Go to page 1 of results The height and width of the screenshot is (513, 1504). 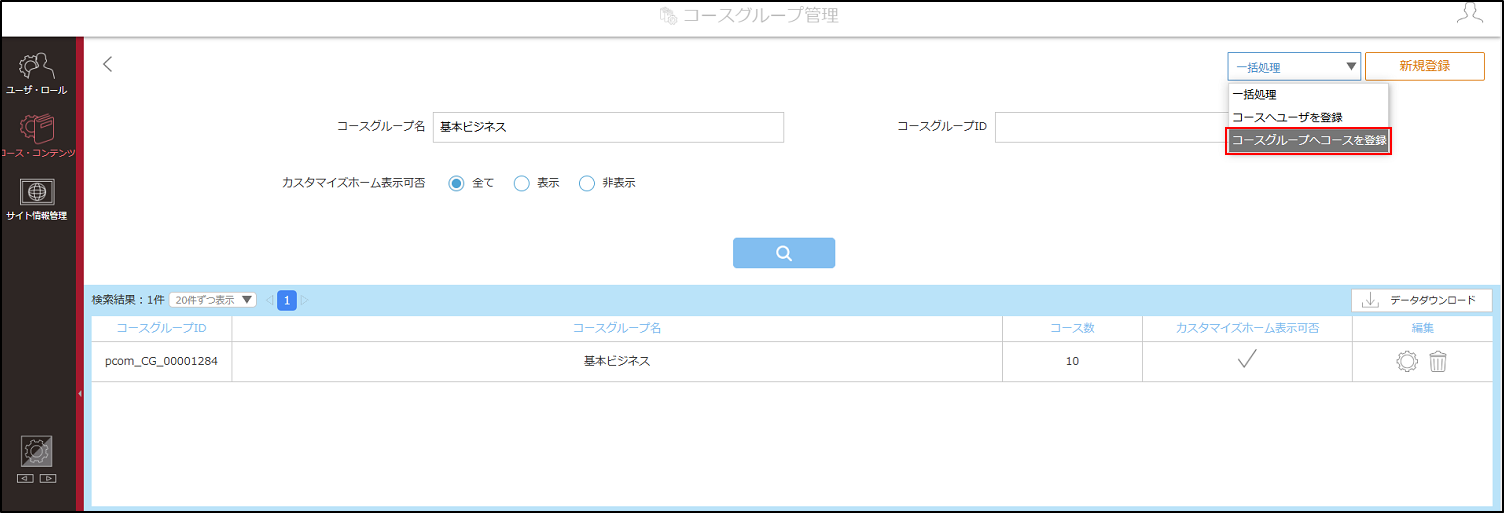pos(287,300)
